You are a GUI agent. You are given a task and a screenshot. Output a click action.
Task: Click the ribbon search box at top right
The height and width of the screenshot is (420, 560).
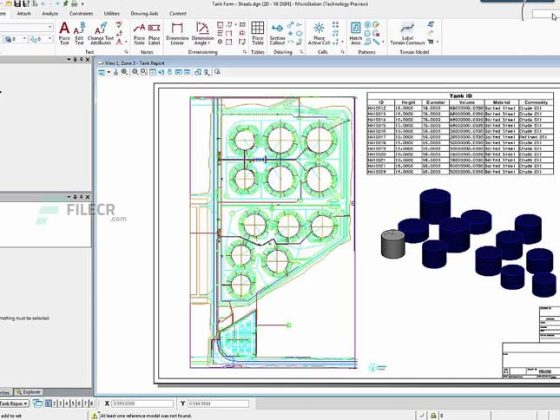[x=545, y=14]
